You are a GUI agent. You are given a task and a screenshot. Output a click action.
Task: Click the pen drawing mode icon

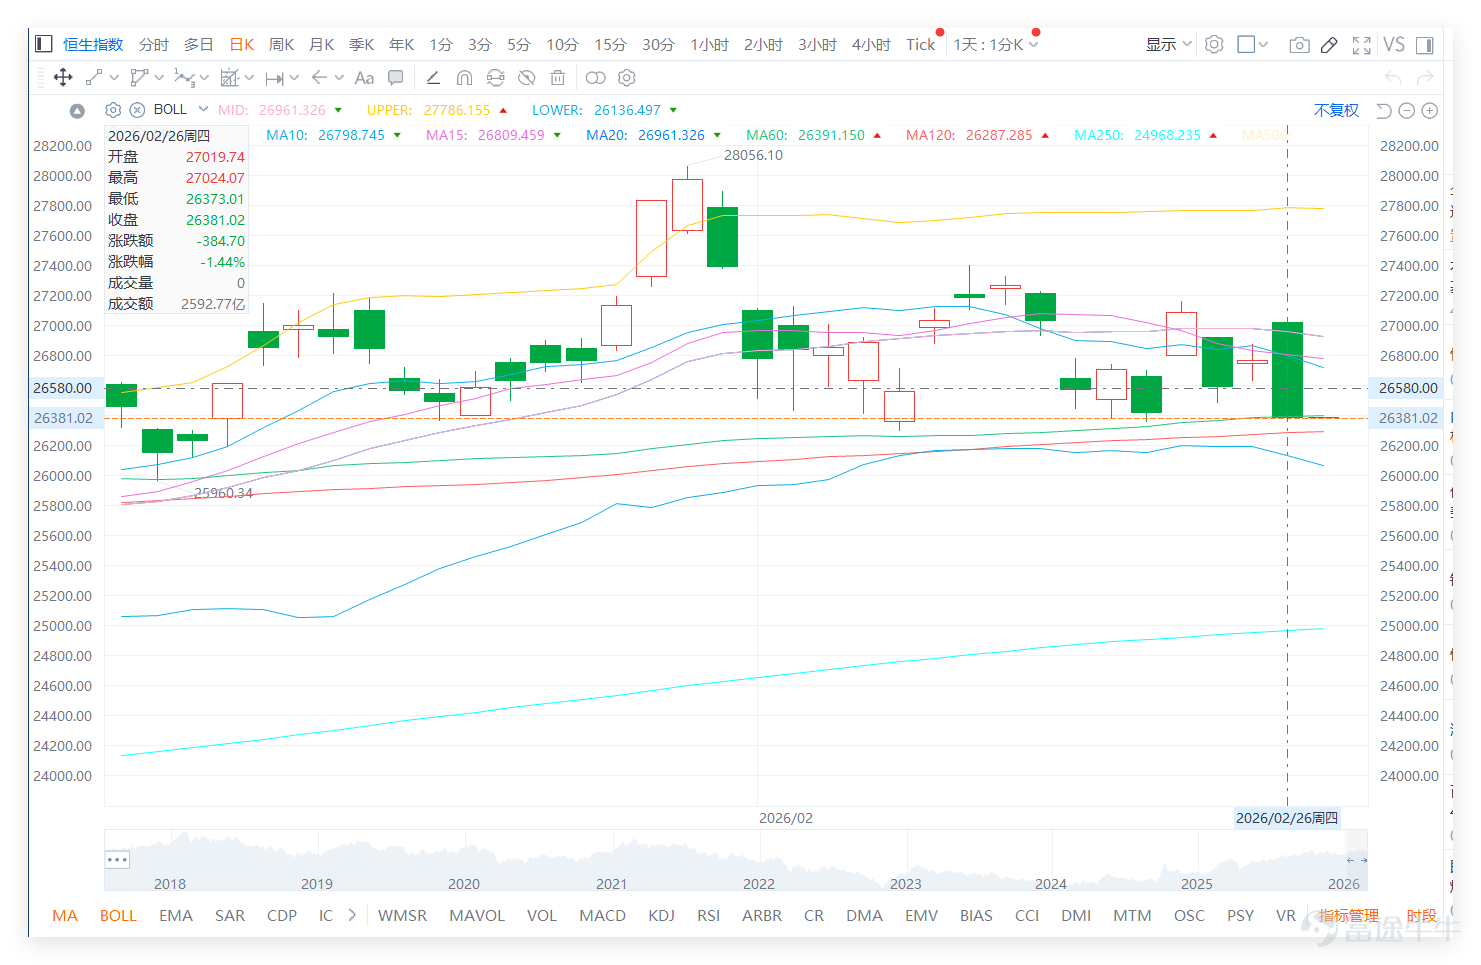(1329, 44)
